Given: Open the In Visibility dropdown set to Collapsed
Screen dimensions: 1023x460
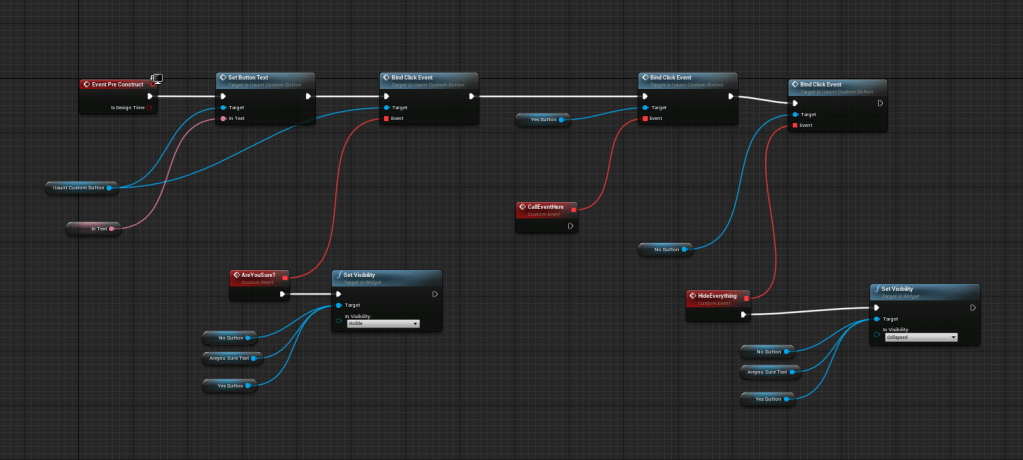Looking at the screenshot, I should (x=920, y=338).
